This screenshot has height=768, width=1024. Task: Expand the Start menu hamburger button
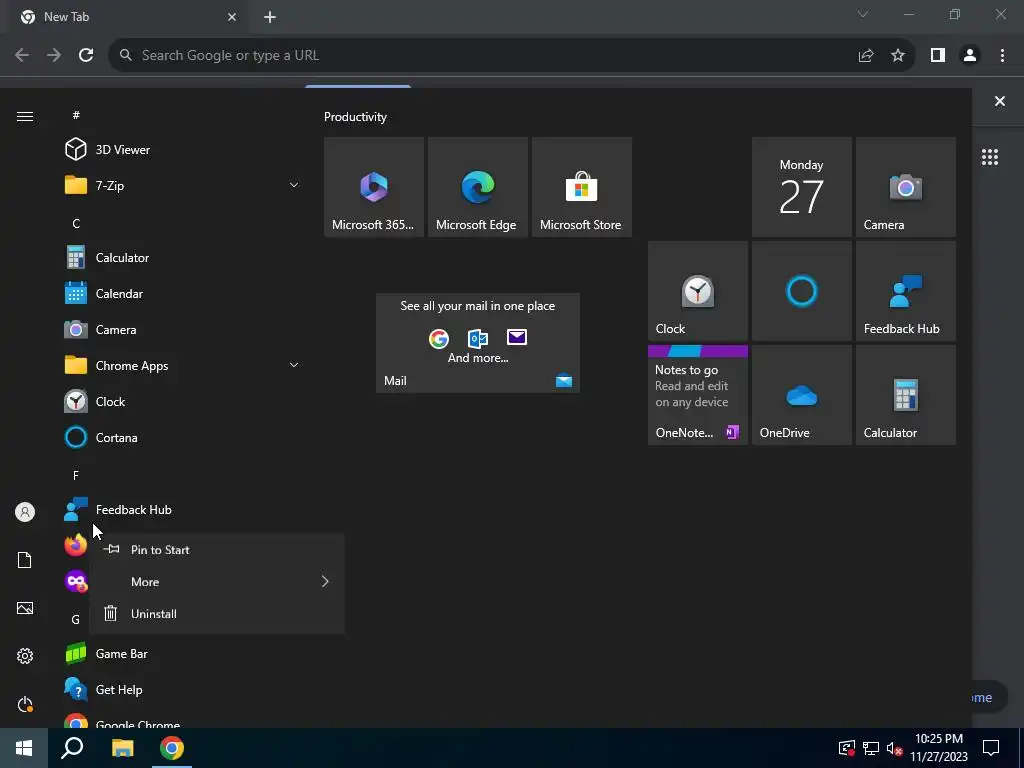coord(25,116)
